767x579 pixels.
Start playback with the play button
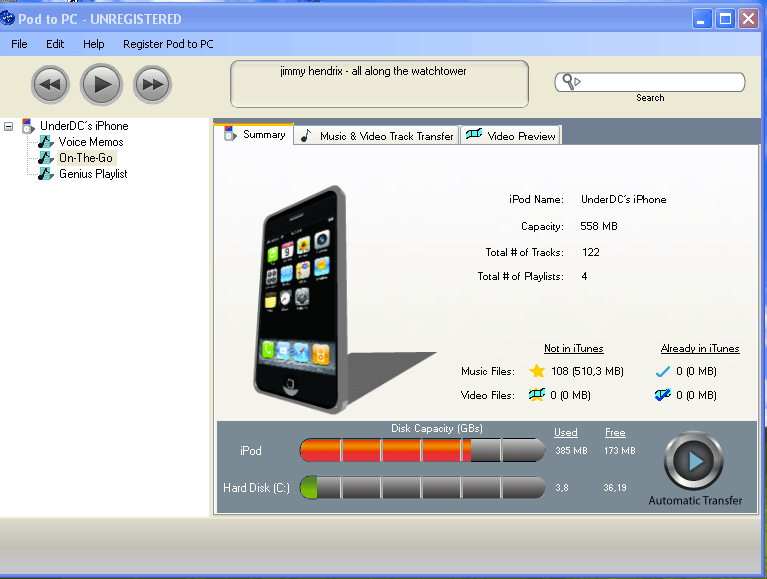pos(101,85)
